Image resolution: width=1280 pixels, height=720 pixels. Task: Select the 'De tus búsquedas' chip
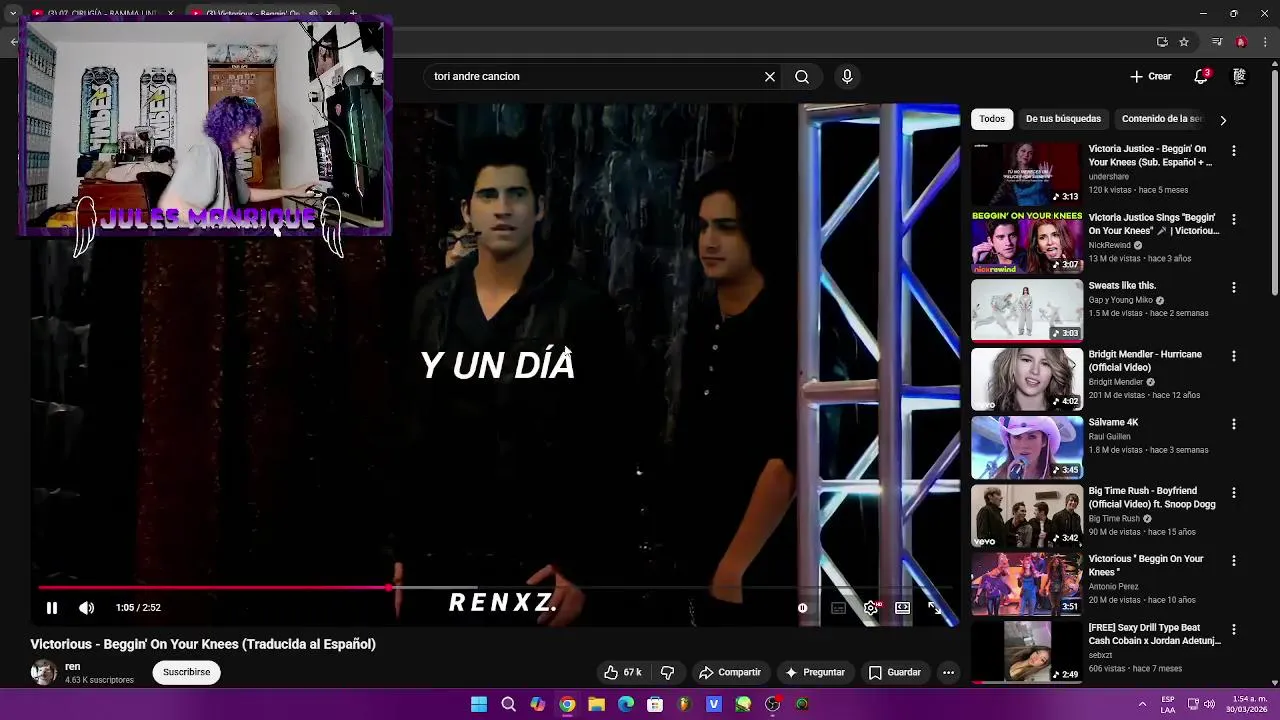click(x=1063, y=119)
